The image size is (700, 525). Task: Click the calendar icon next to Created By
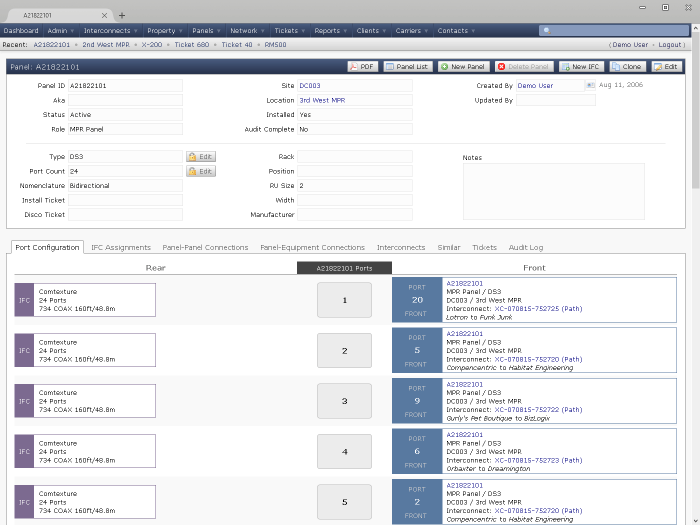click(590, 86)
